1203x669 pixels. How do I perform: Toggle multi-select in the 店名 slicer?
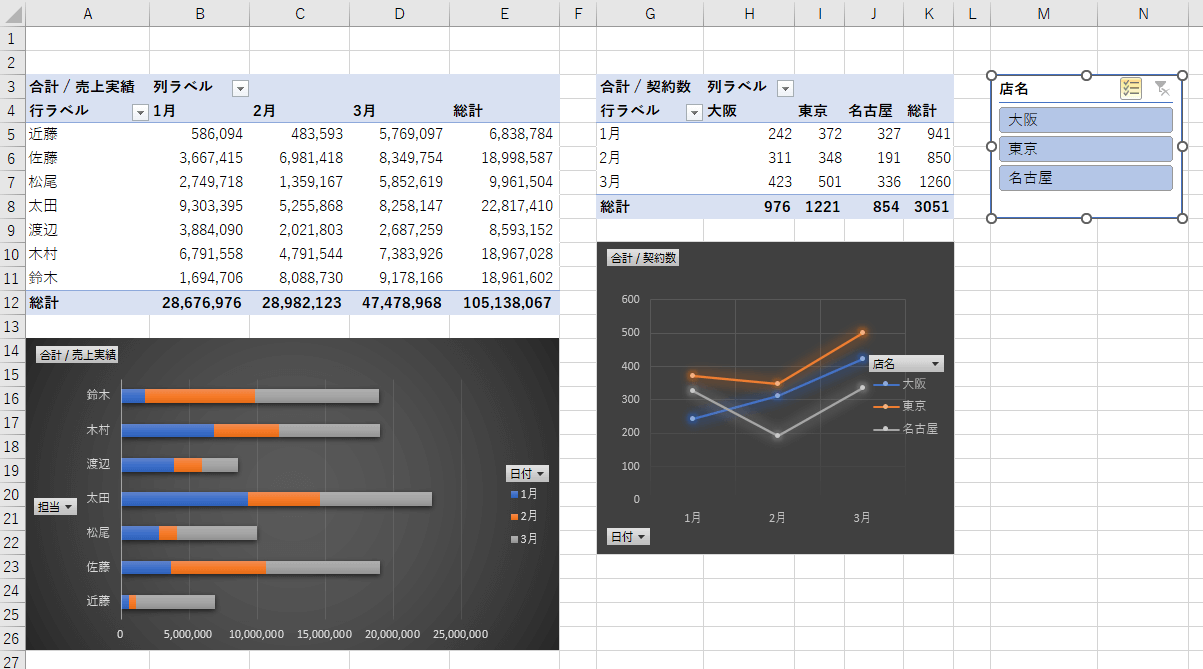[x=1131, y=89]
